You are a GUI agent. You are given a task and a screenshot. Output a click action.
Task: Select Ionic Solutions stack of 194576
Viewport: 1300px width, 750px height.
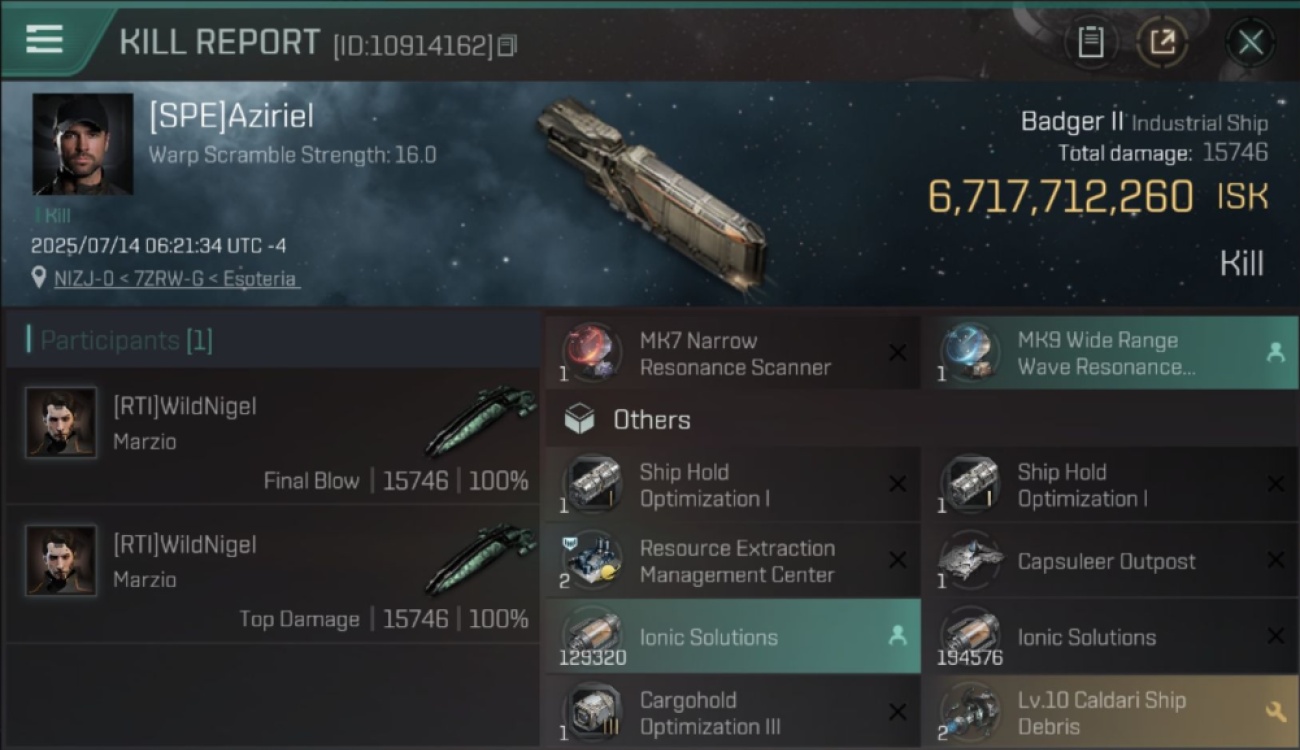pyautogui.click(x=1110, y=637)
